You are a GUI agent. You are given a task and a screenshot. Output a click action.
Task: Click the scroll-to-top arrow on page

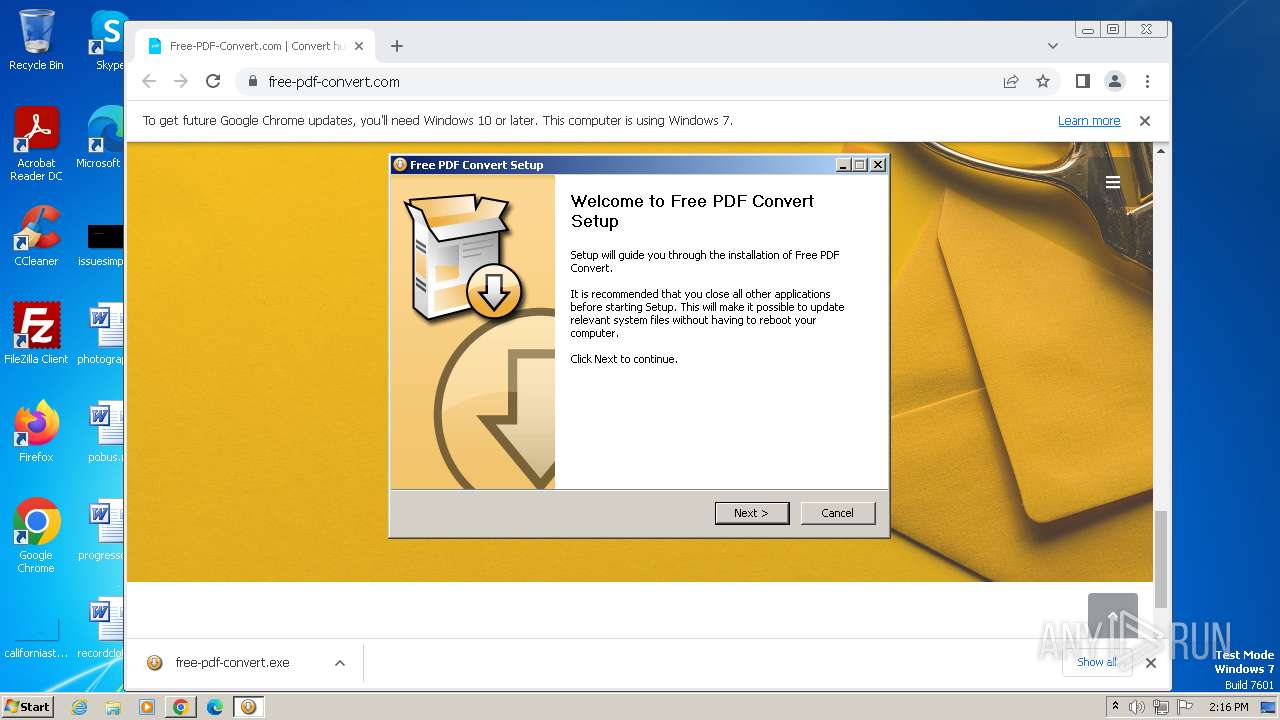[x=1113, y=614]
